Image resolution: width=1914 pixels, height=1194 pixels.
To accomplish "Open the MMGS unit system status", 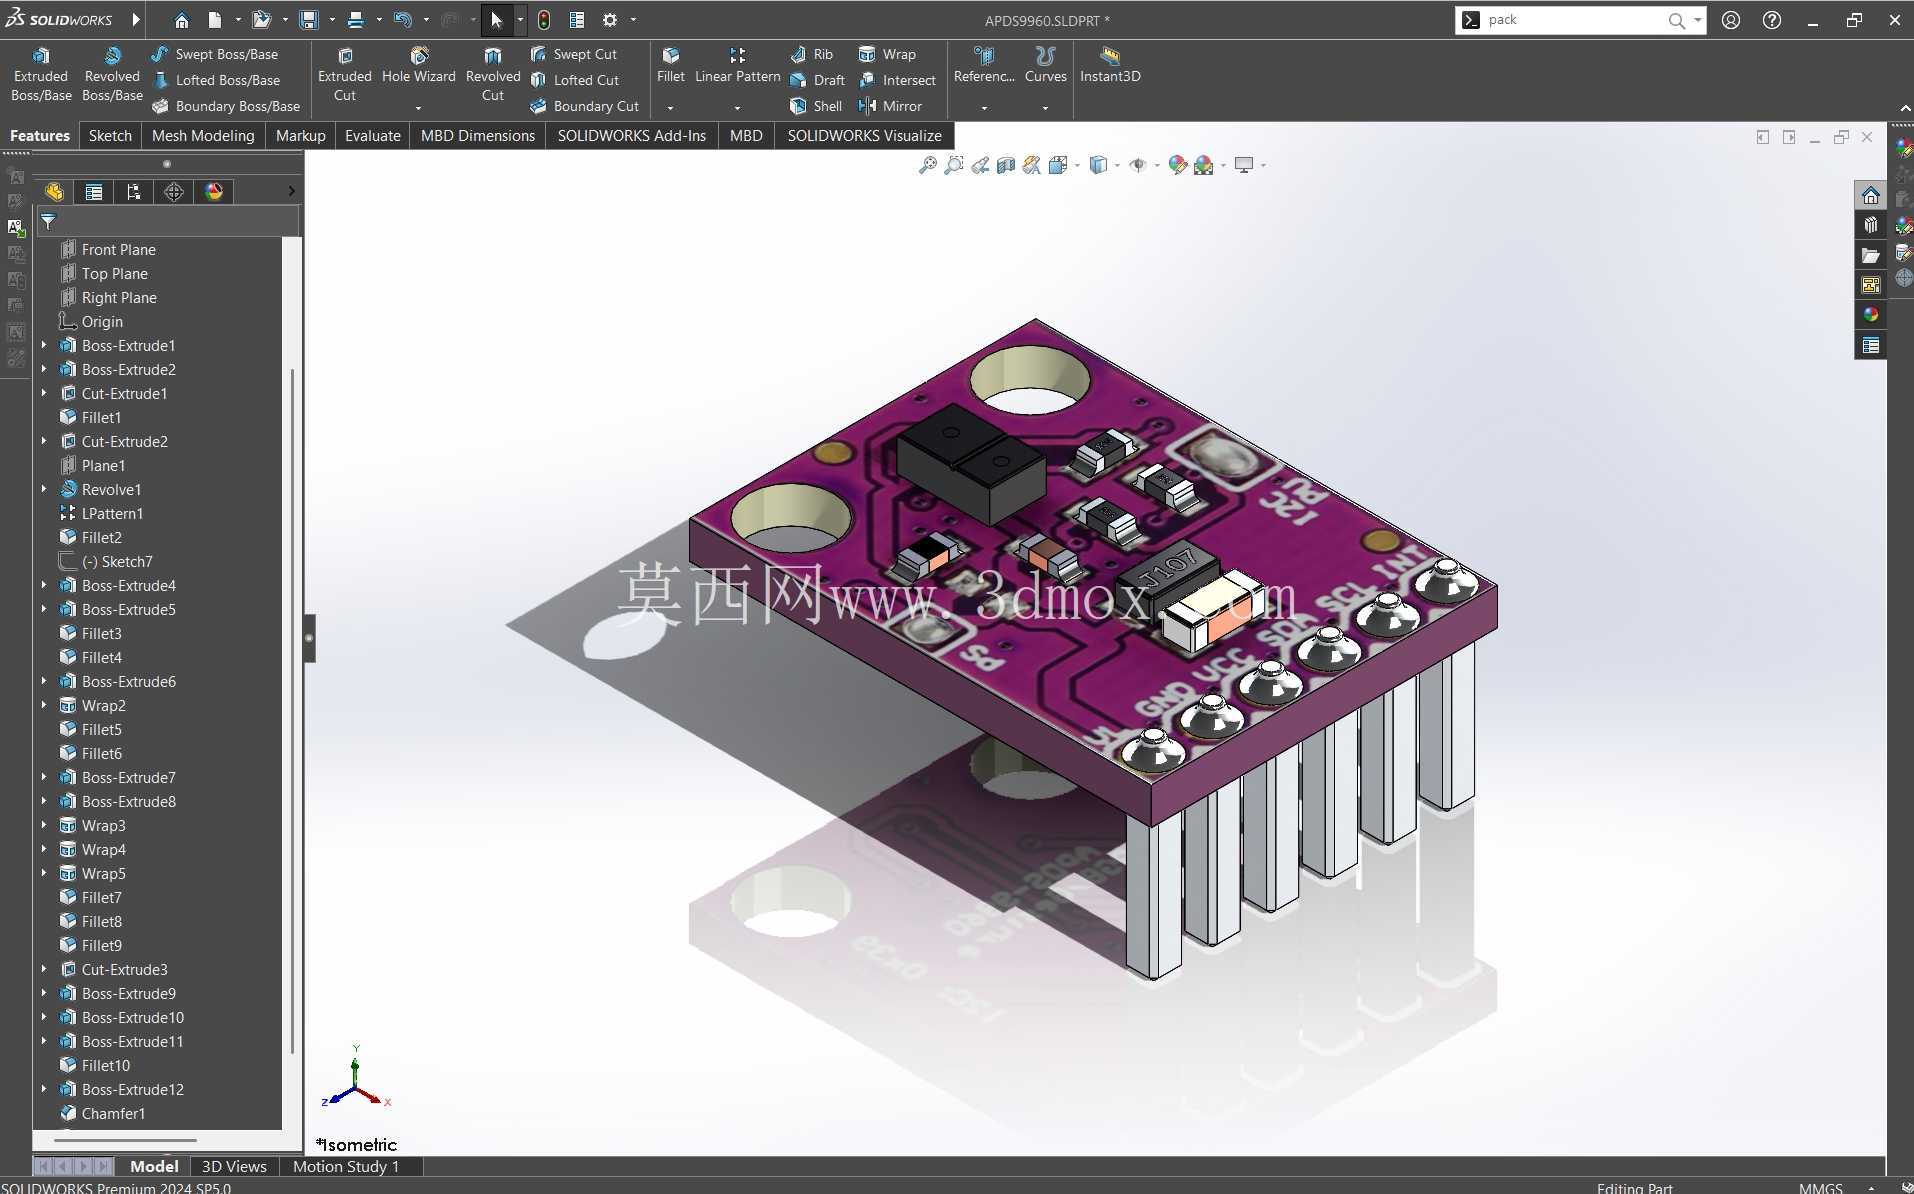I will pyautogui.click(x=1820, y=1187).
